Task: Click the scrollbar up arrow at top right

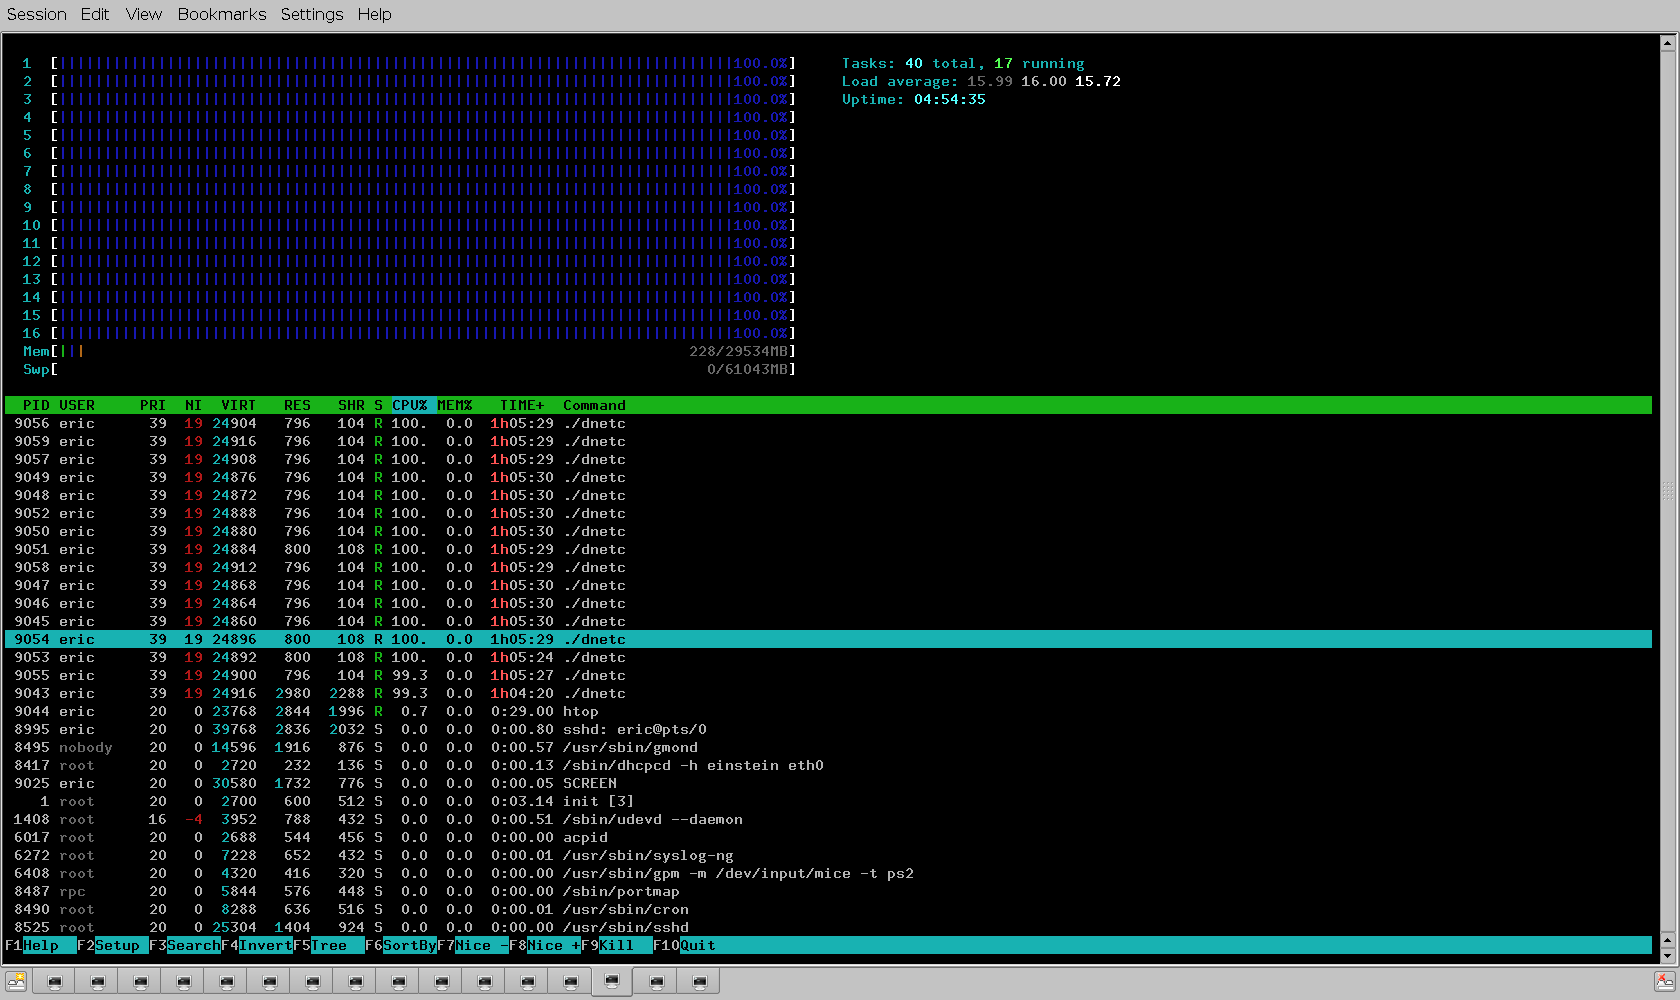Action: pyautogui.click(x=1667, y=43)
